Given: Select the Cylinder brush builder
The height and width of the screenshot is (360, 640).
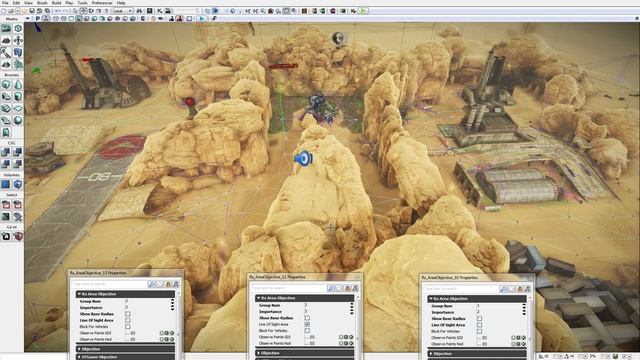Looking at the screenshot, I should (18, 96).
